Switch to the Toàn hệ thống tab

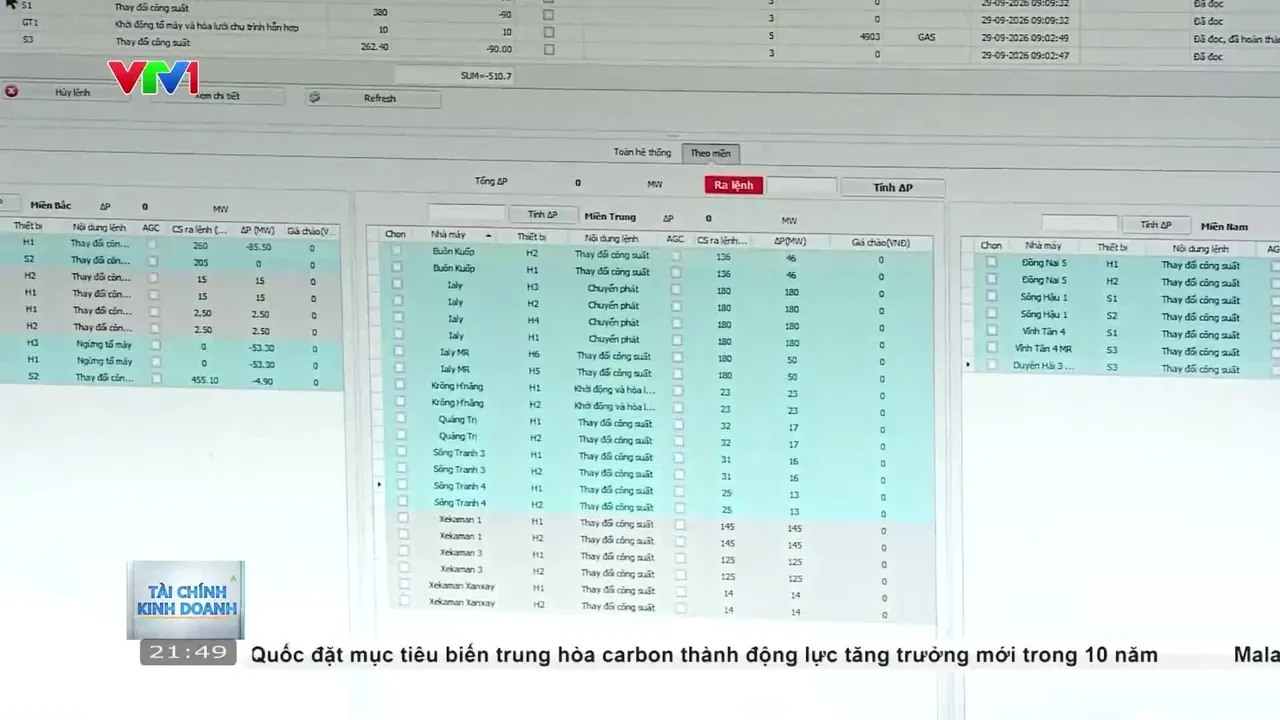click(642, 152)
